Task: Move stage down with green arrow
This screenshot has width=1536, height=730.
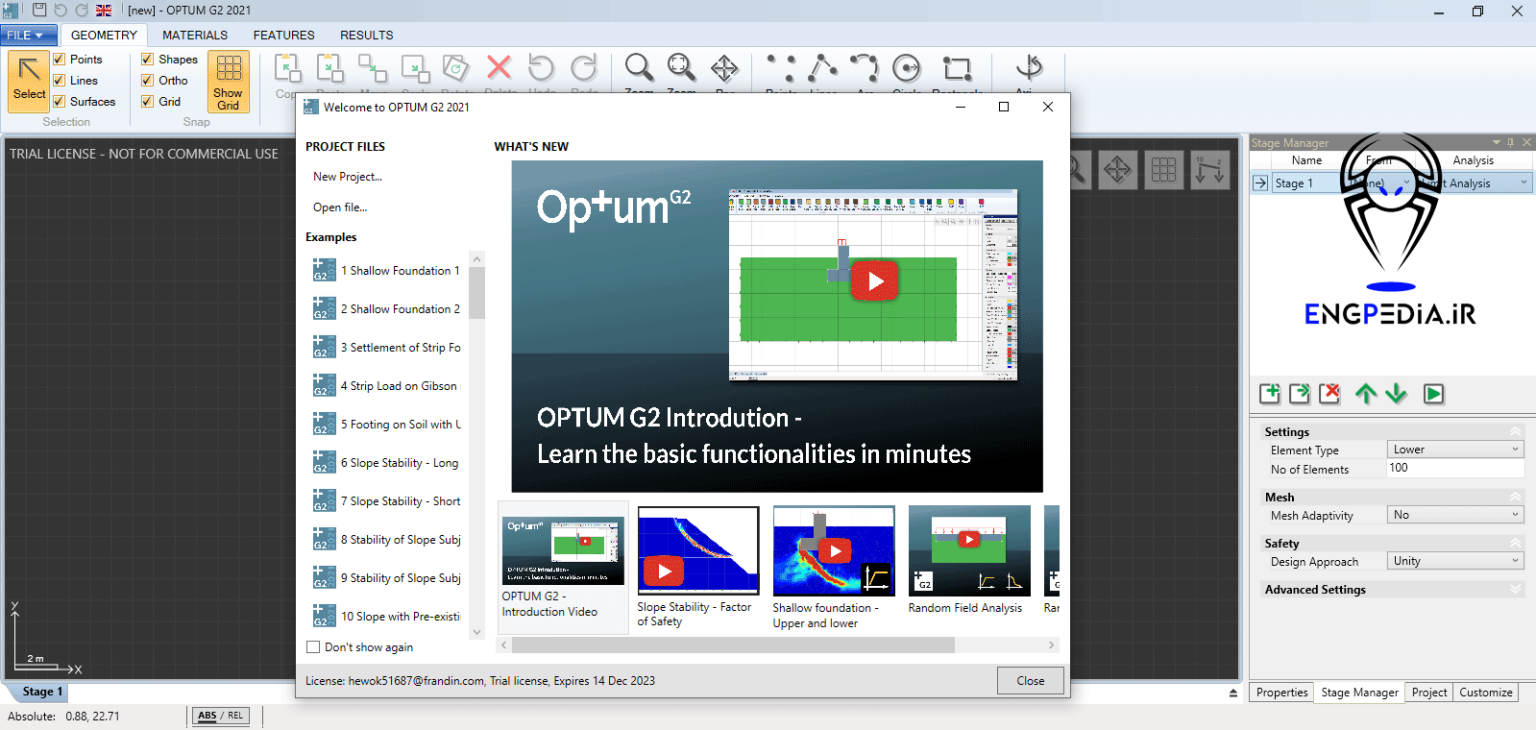Action: pos(1396,394)
